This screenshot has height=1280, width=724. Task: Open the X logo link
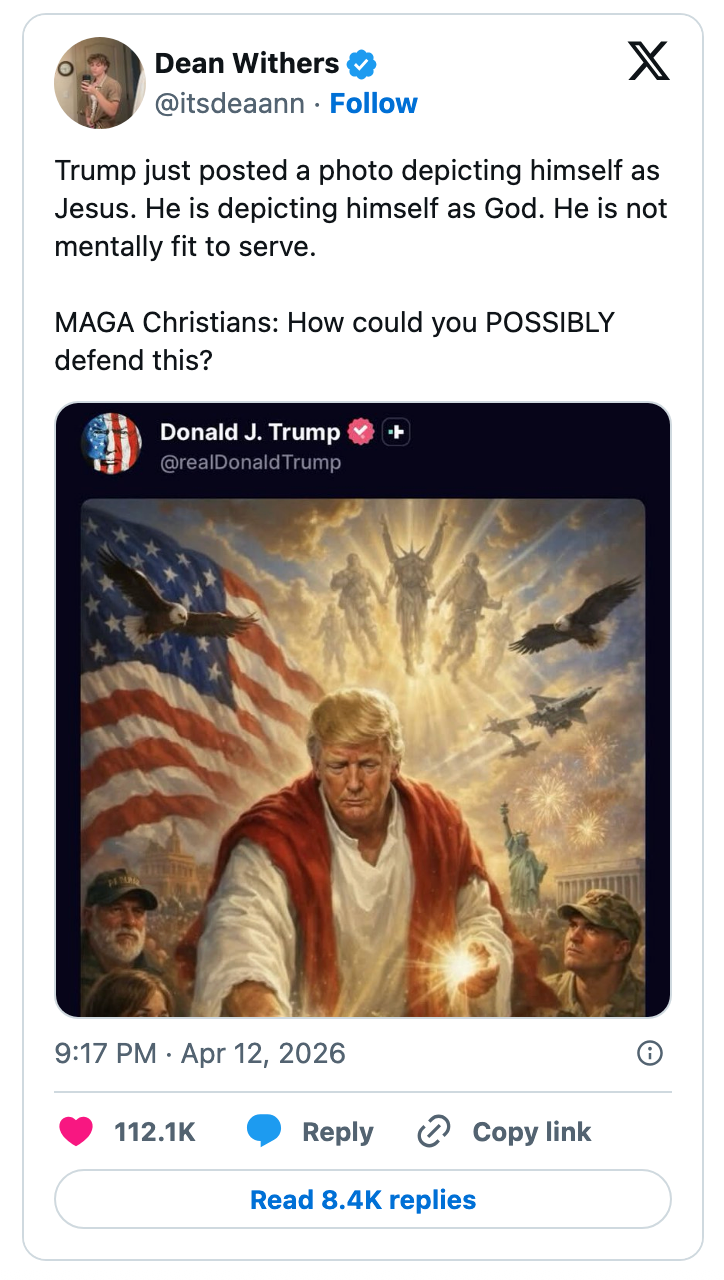(x=649, y=63)
